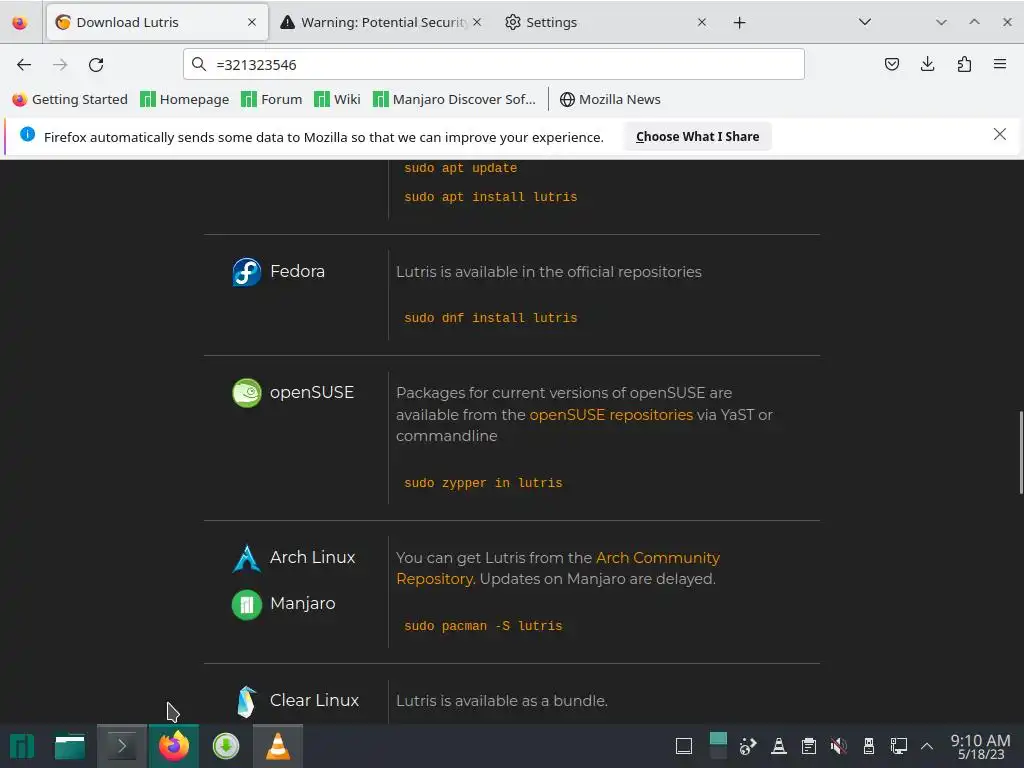
Task: Reload the current page
Action: [x=96, y=65]
